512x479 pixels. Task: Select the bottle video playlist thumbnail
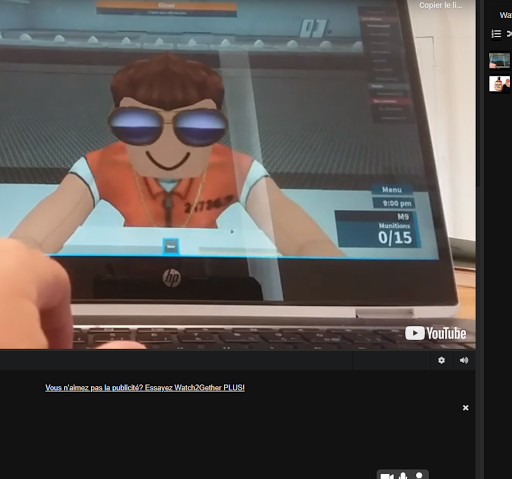click(x=499, y=83)
